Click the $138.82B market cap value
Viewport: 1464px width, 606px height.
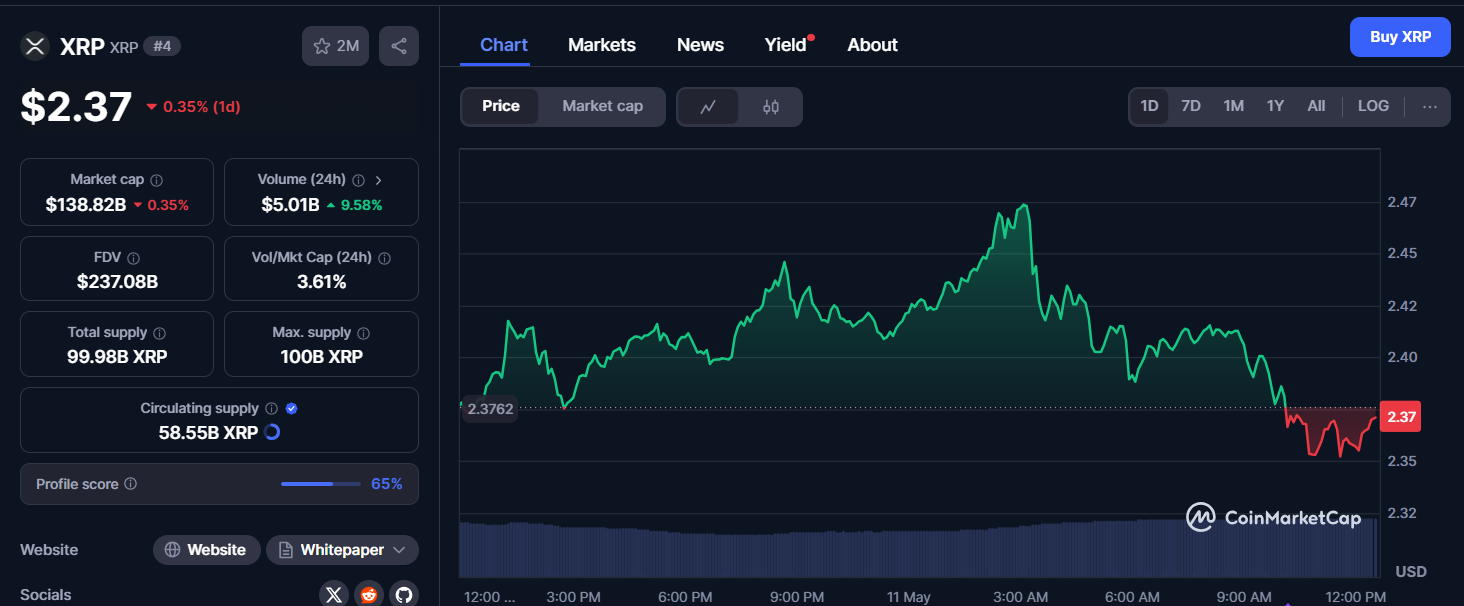coord(86,205)
